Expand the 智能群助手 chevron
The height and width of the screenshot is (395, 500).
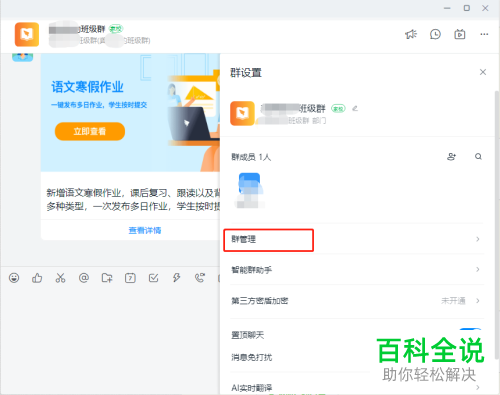click(478, 269)
